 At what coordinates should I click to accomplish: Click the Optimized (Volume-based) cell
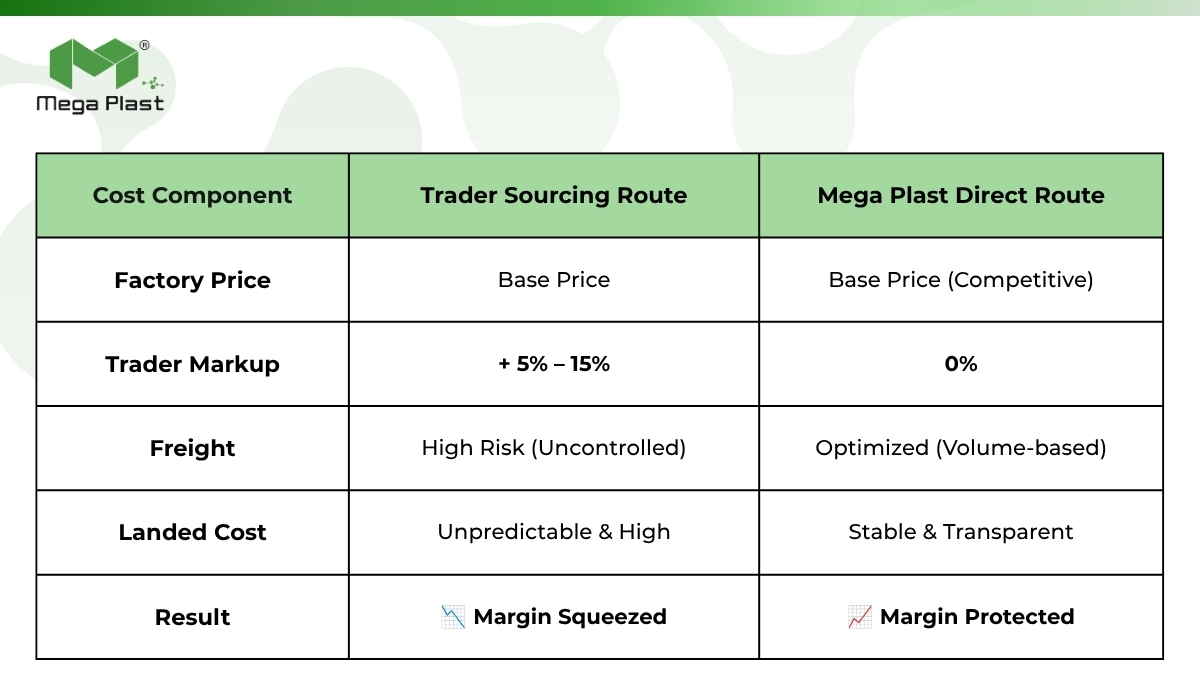pos(961,448)
